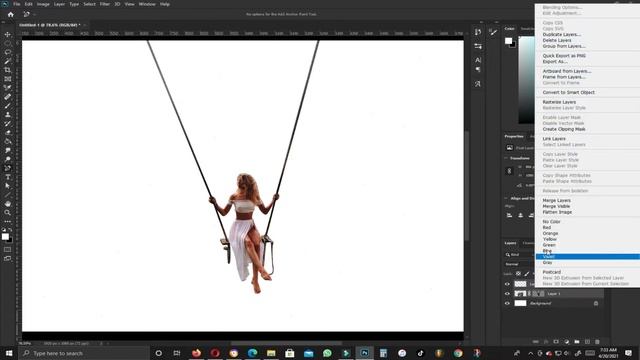Open the History collapsed panel icon
This screenshot has height=360, width=640.
click(478, 32)
